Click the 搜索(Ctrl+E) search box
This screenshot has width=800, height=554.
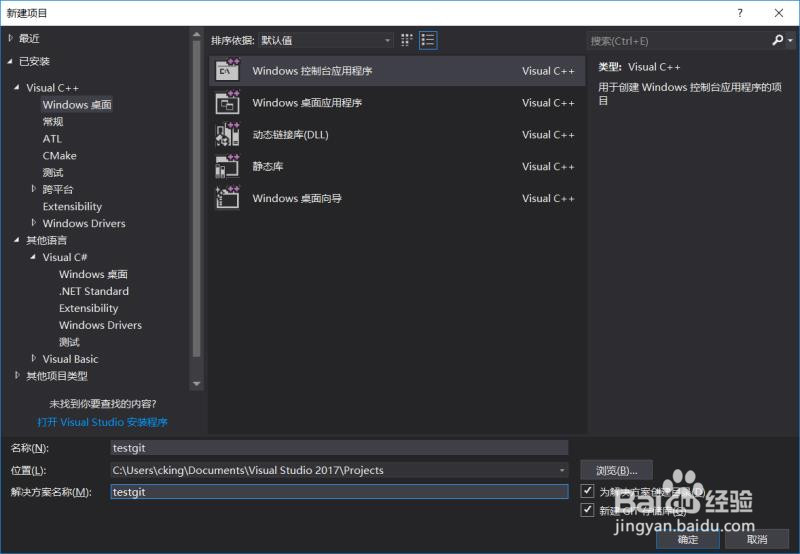click(x=679, y=41)
